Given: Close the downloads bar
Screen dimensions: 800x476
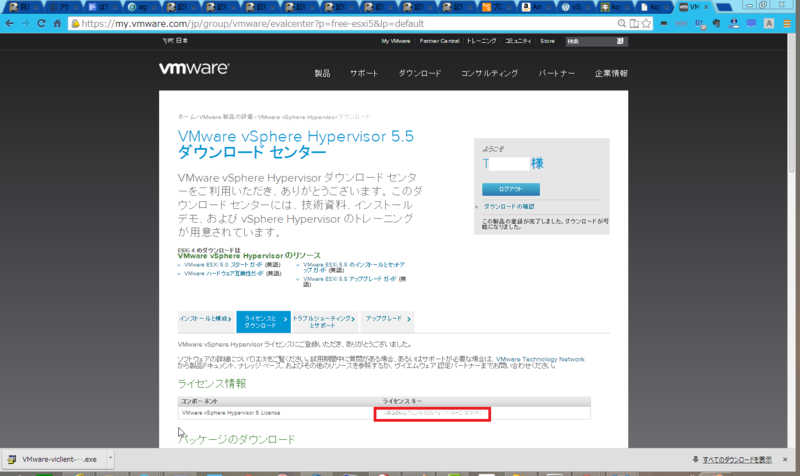Looking at the screenshot, I should click(785, 460).
